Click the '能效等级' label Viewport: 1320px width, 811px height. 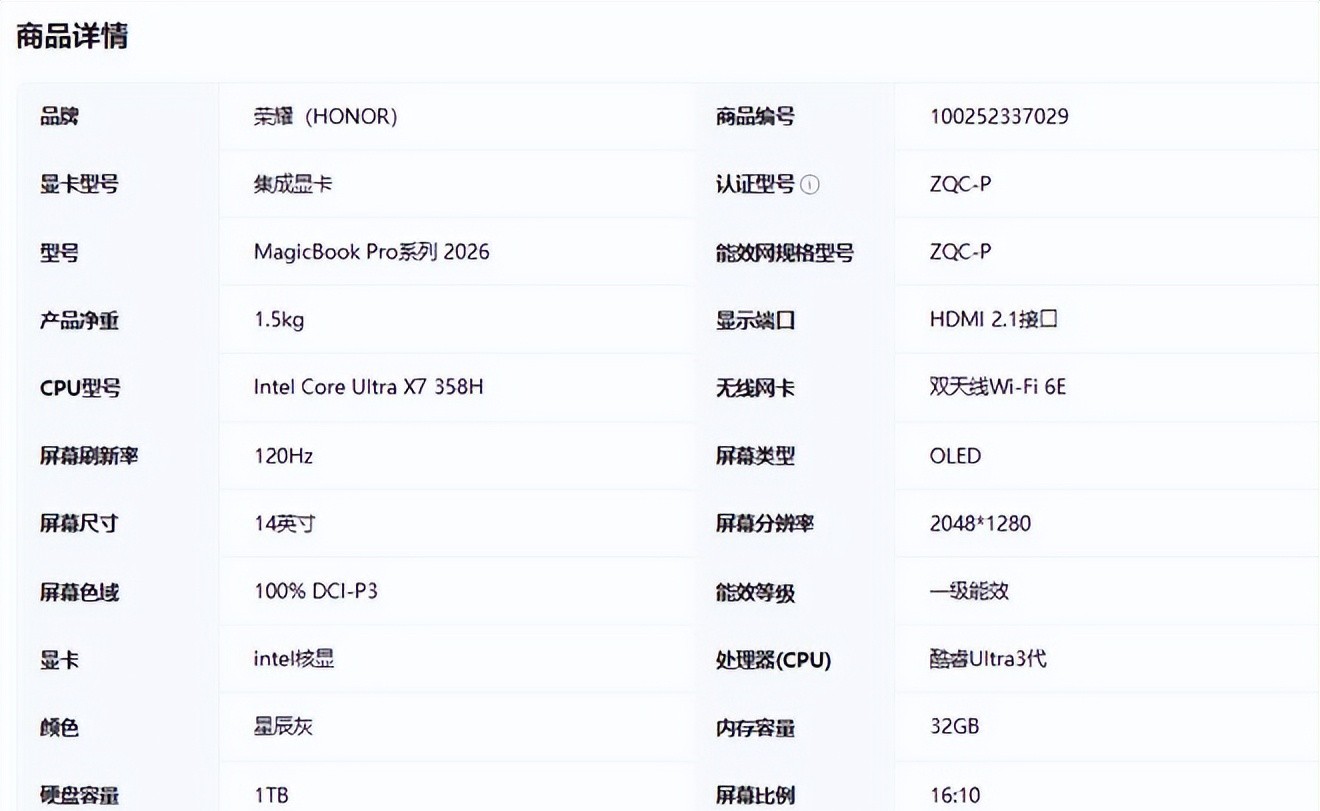pyautogui.click(x=755, y=592)
